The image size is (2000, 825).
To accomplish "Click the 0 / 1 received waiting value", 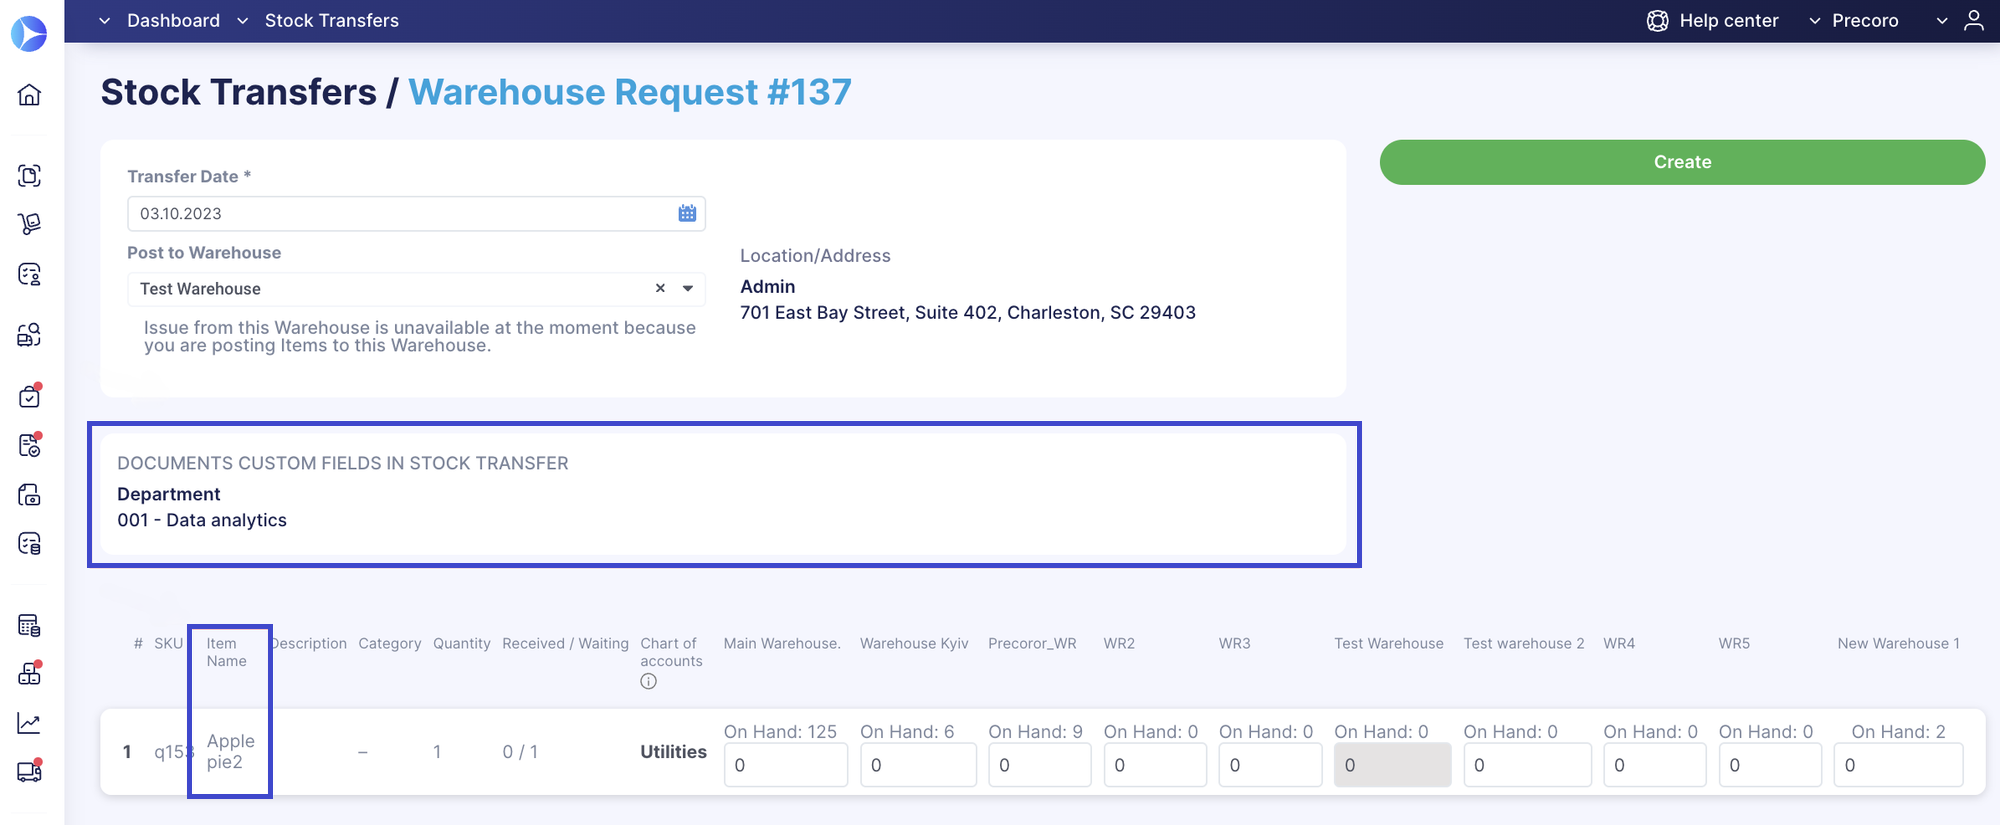I will coord(520,752).
